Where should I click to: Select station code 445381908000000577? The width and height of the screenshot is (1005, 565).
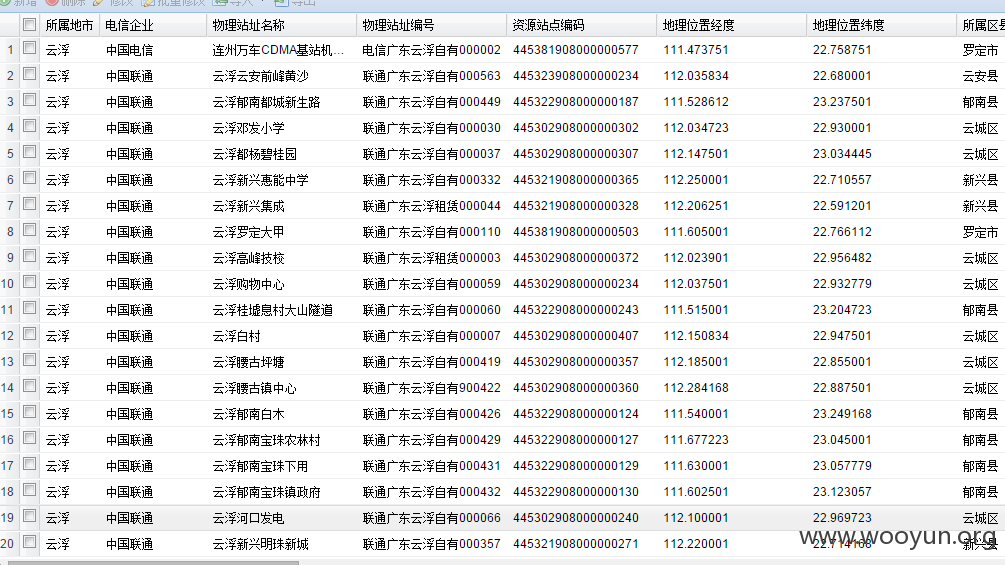(576, 50)
